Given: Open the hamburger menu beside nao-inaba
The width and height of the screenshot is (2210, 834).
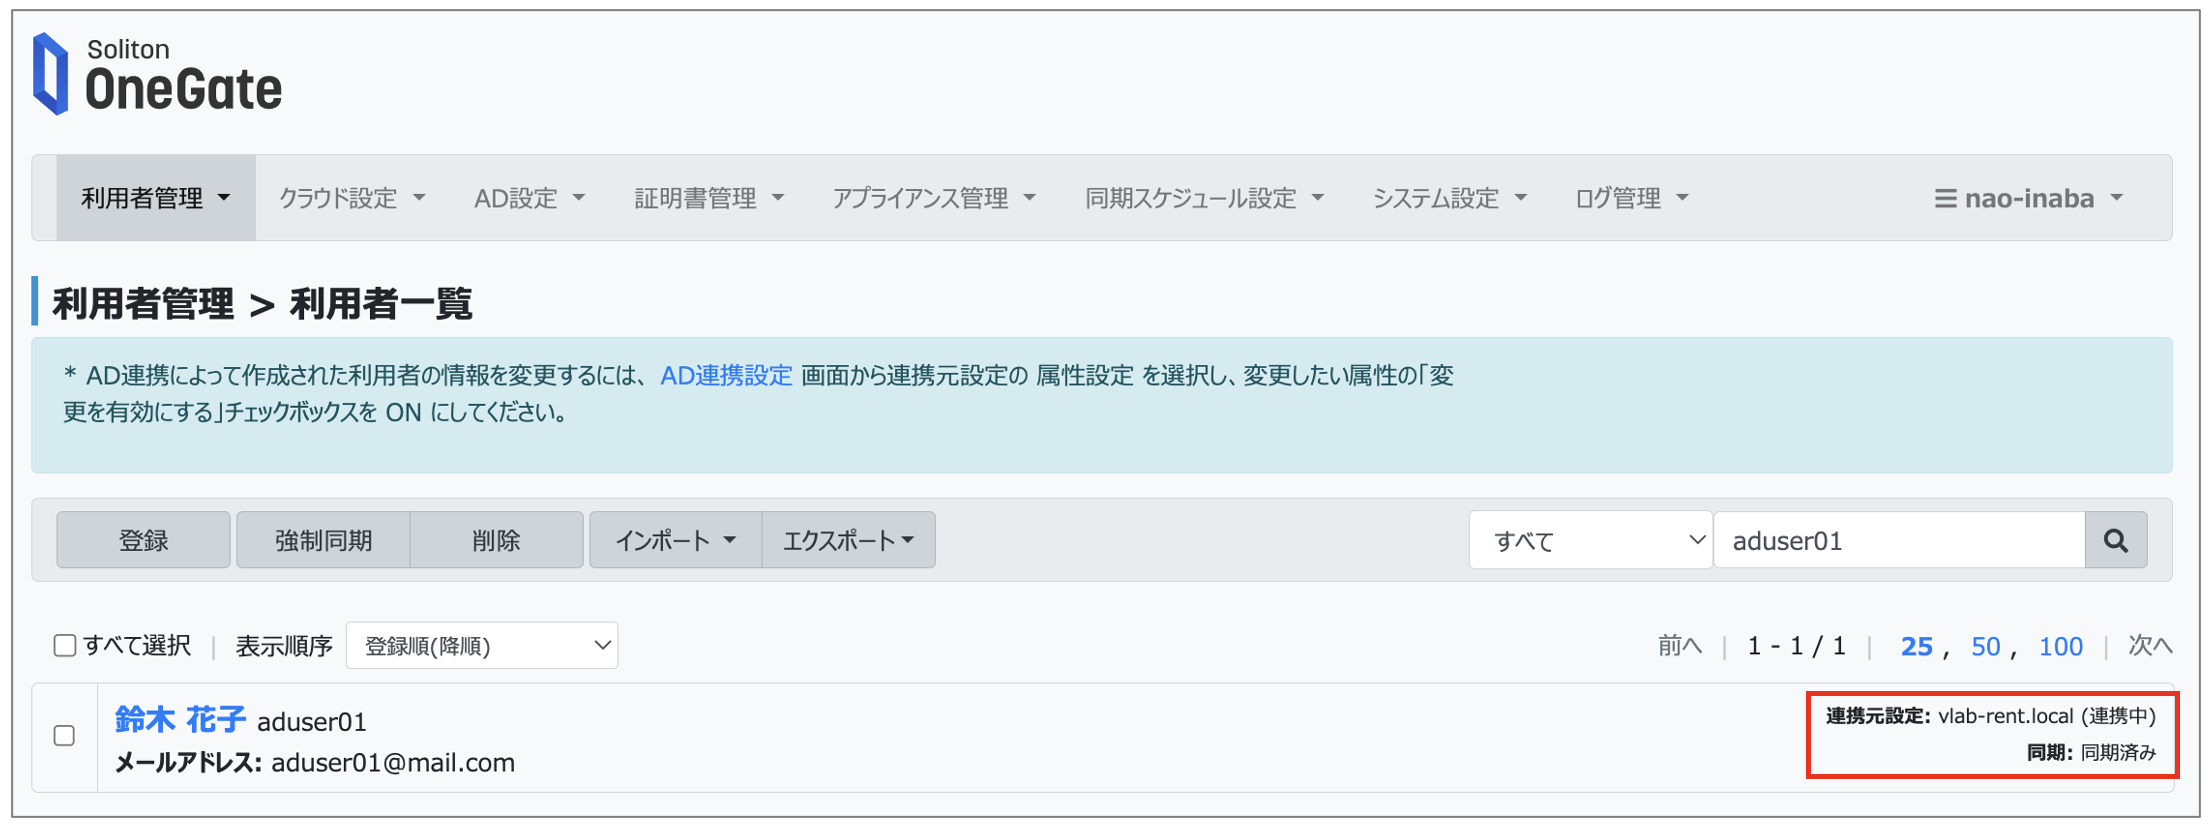Looking at the screenshot, I should 1945,197.
